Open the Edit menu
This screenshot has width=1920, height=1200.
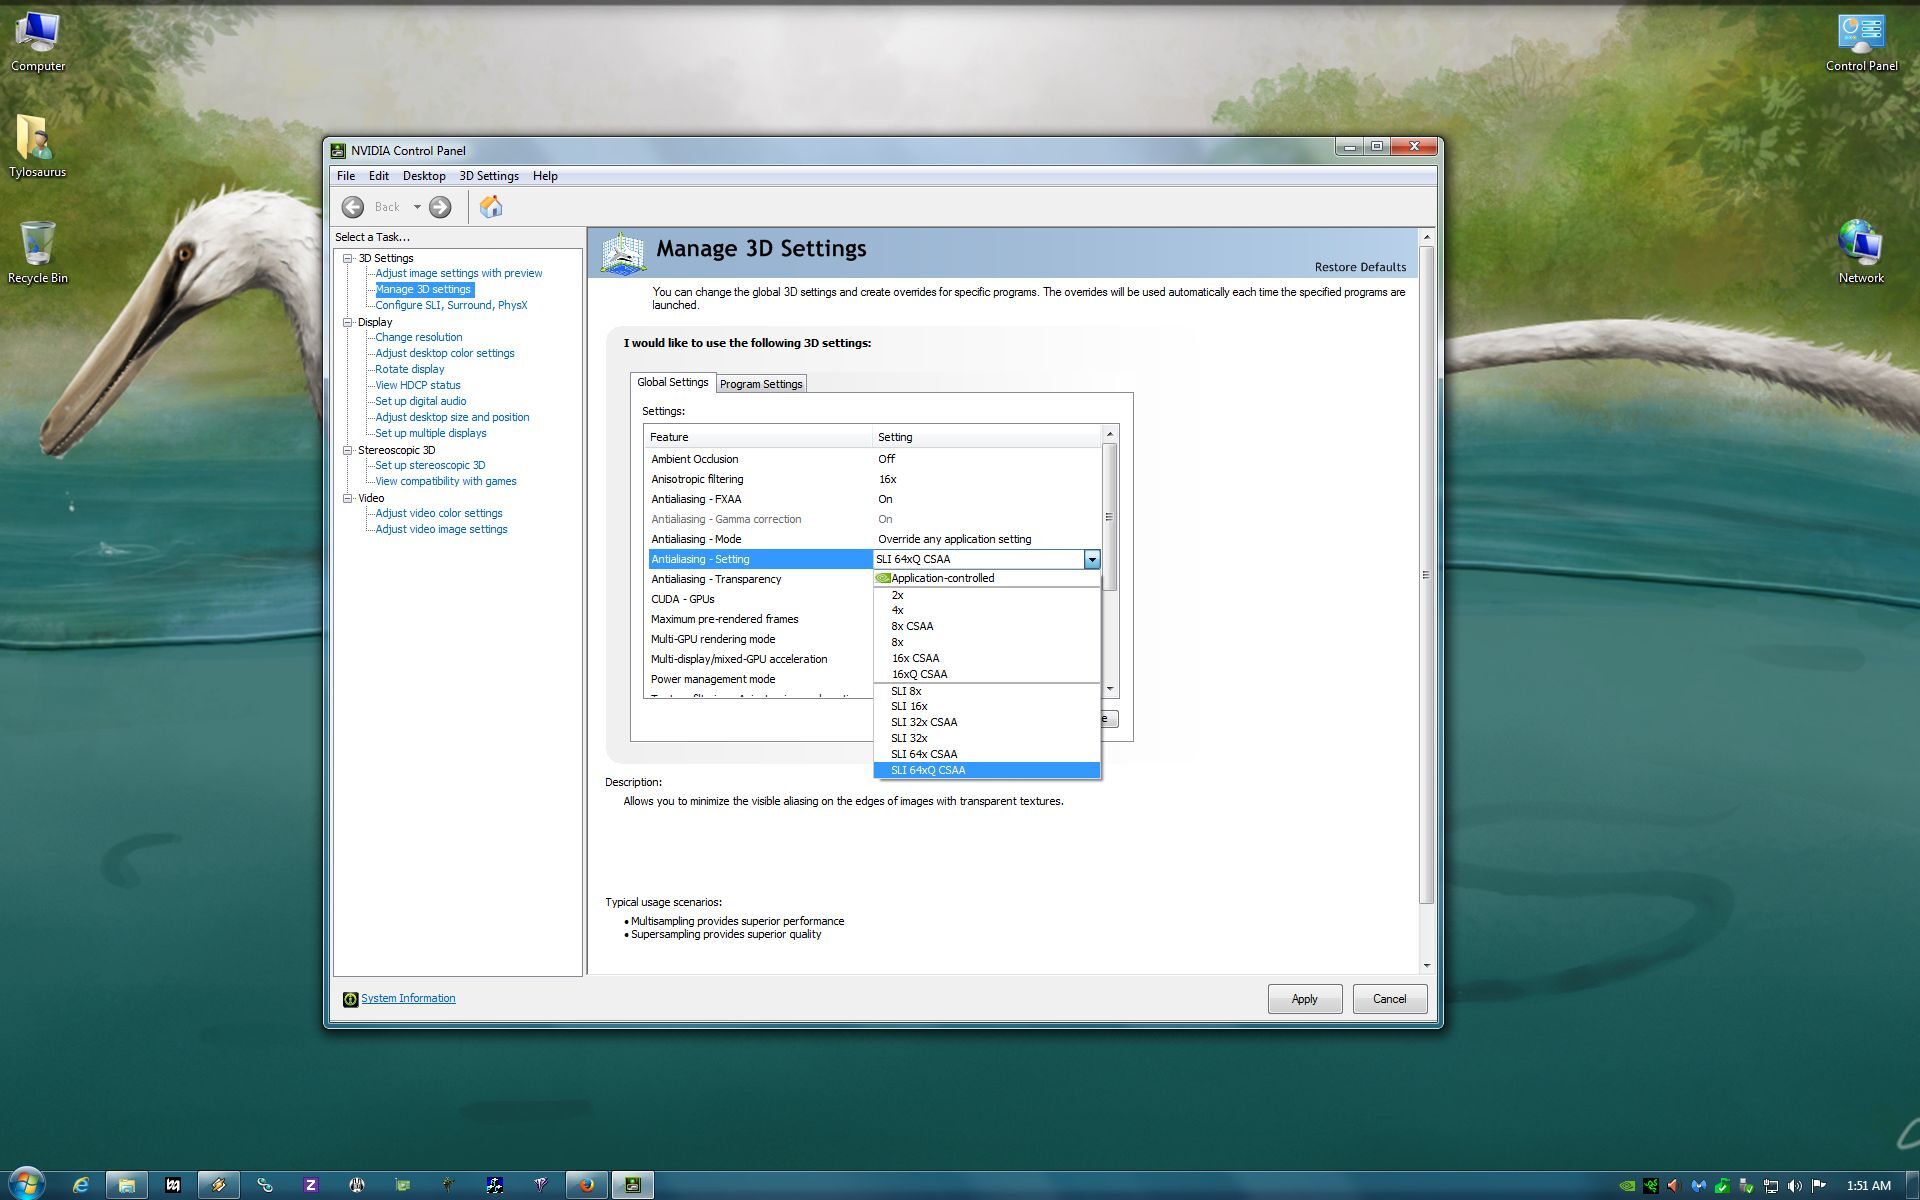pyautogui.click(x=379, y=176)
